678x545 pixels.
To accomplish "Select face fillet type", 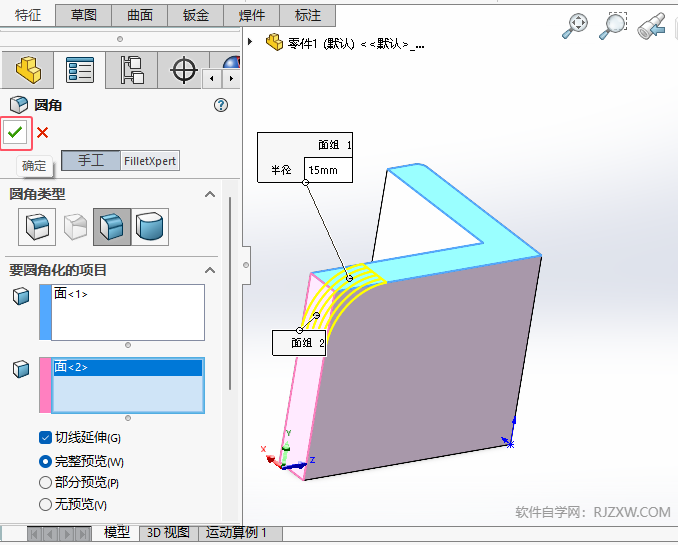I will pyautogui.click(x=112, y=227).
